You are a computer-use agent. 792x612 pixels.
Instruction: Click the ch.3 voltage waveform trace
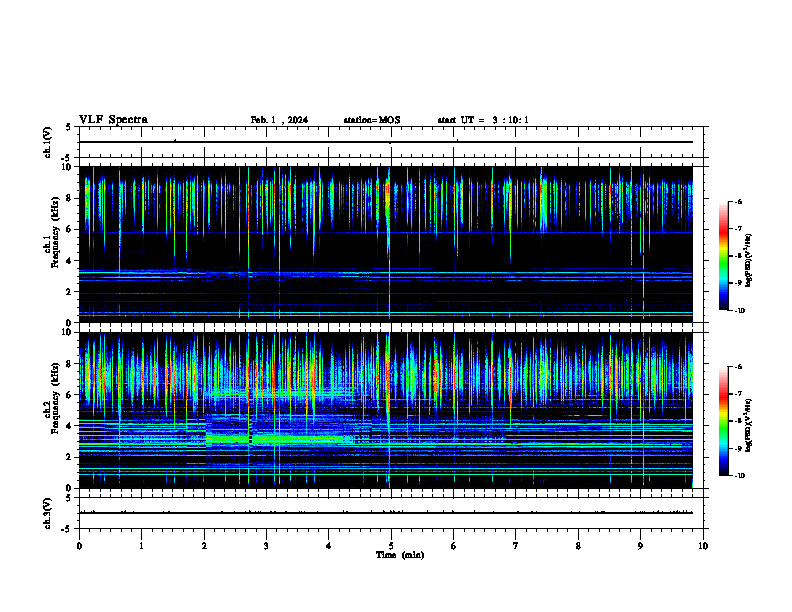[x=386, y=513]
